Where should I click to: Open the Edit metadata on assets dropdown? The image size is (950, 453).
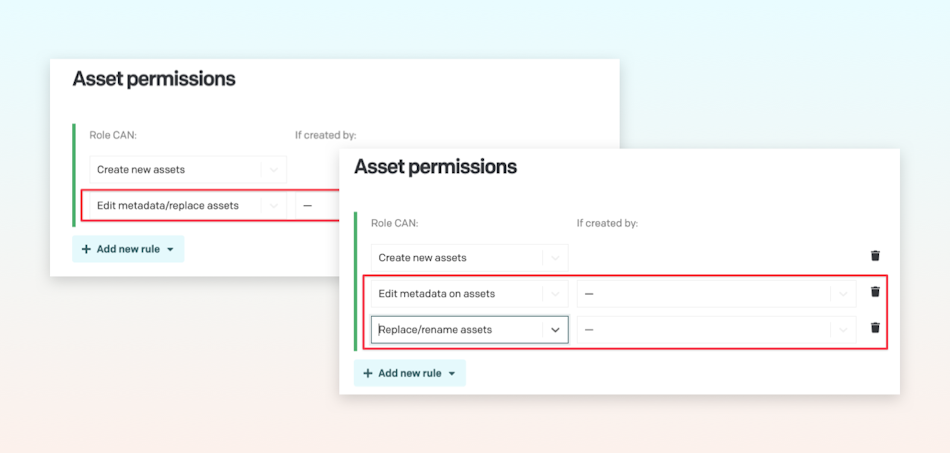470,294
